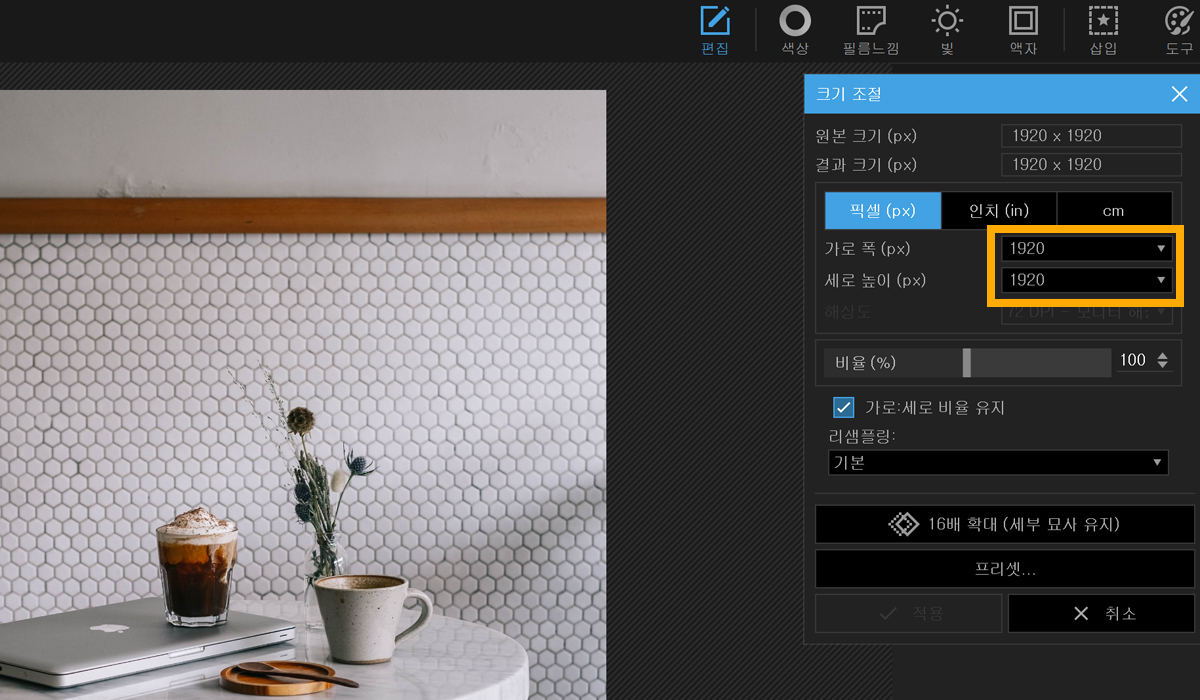1200x700 pixels.
Task: Close the 크기 조절 resize panel
Action: coord(1179,94)
